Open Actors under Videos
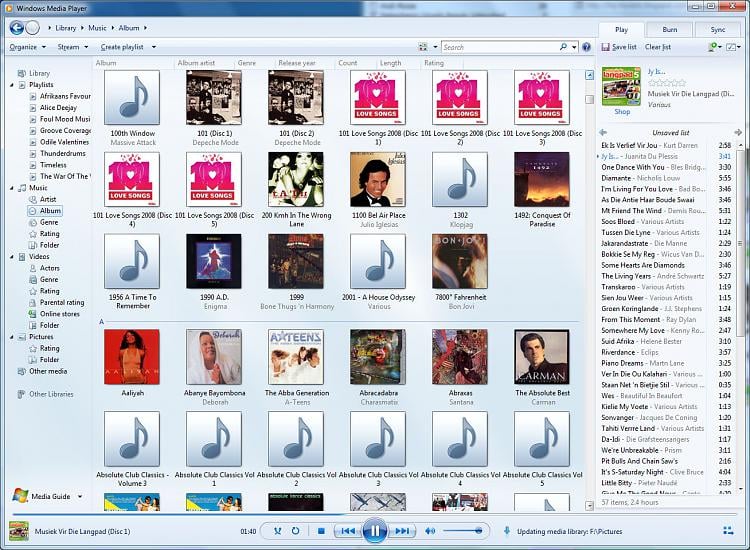The image size is (750, 550). (50, 268)
